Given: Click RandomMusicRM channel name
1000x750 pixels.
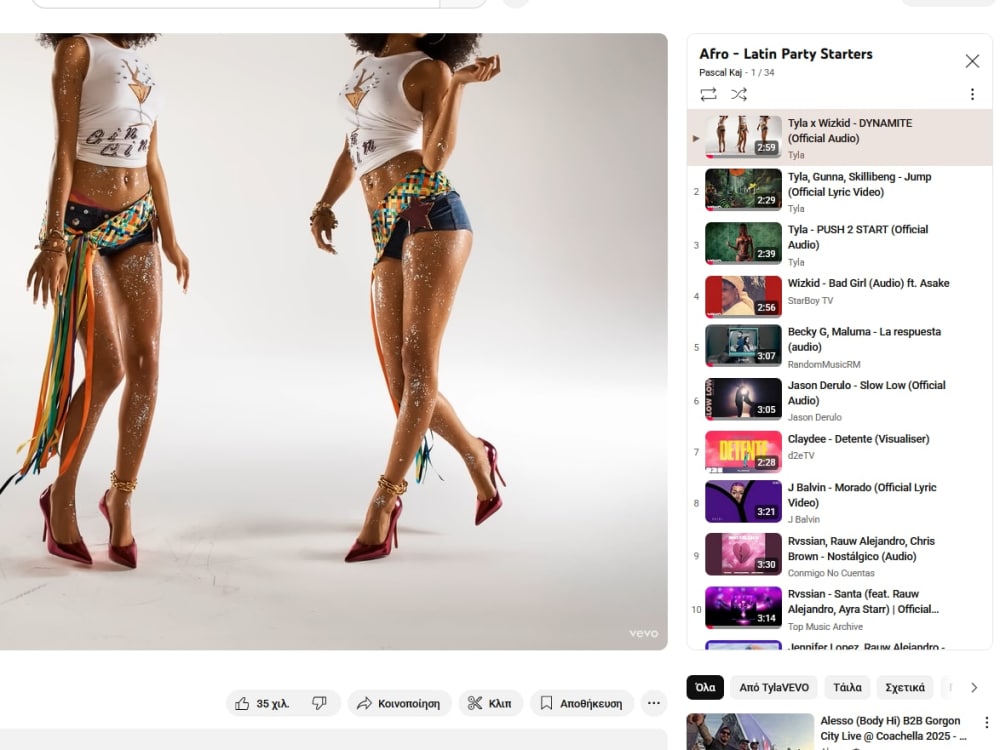Looking at the screenshot, I should click(x=824, y=365).
